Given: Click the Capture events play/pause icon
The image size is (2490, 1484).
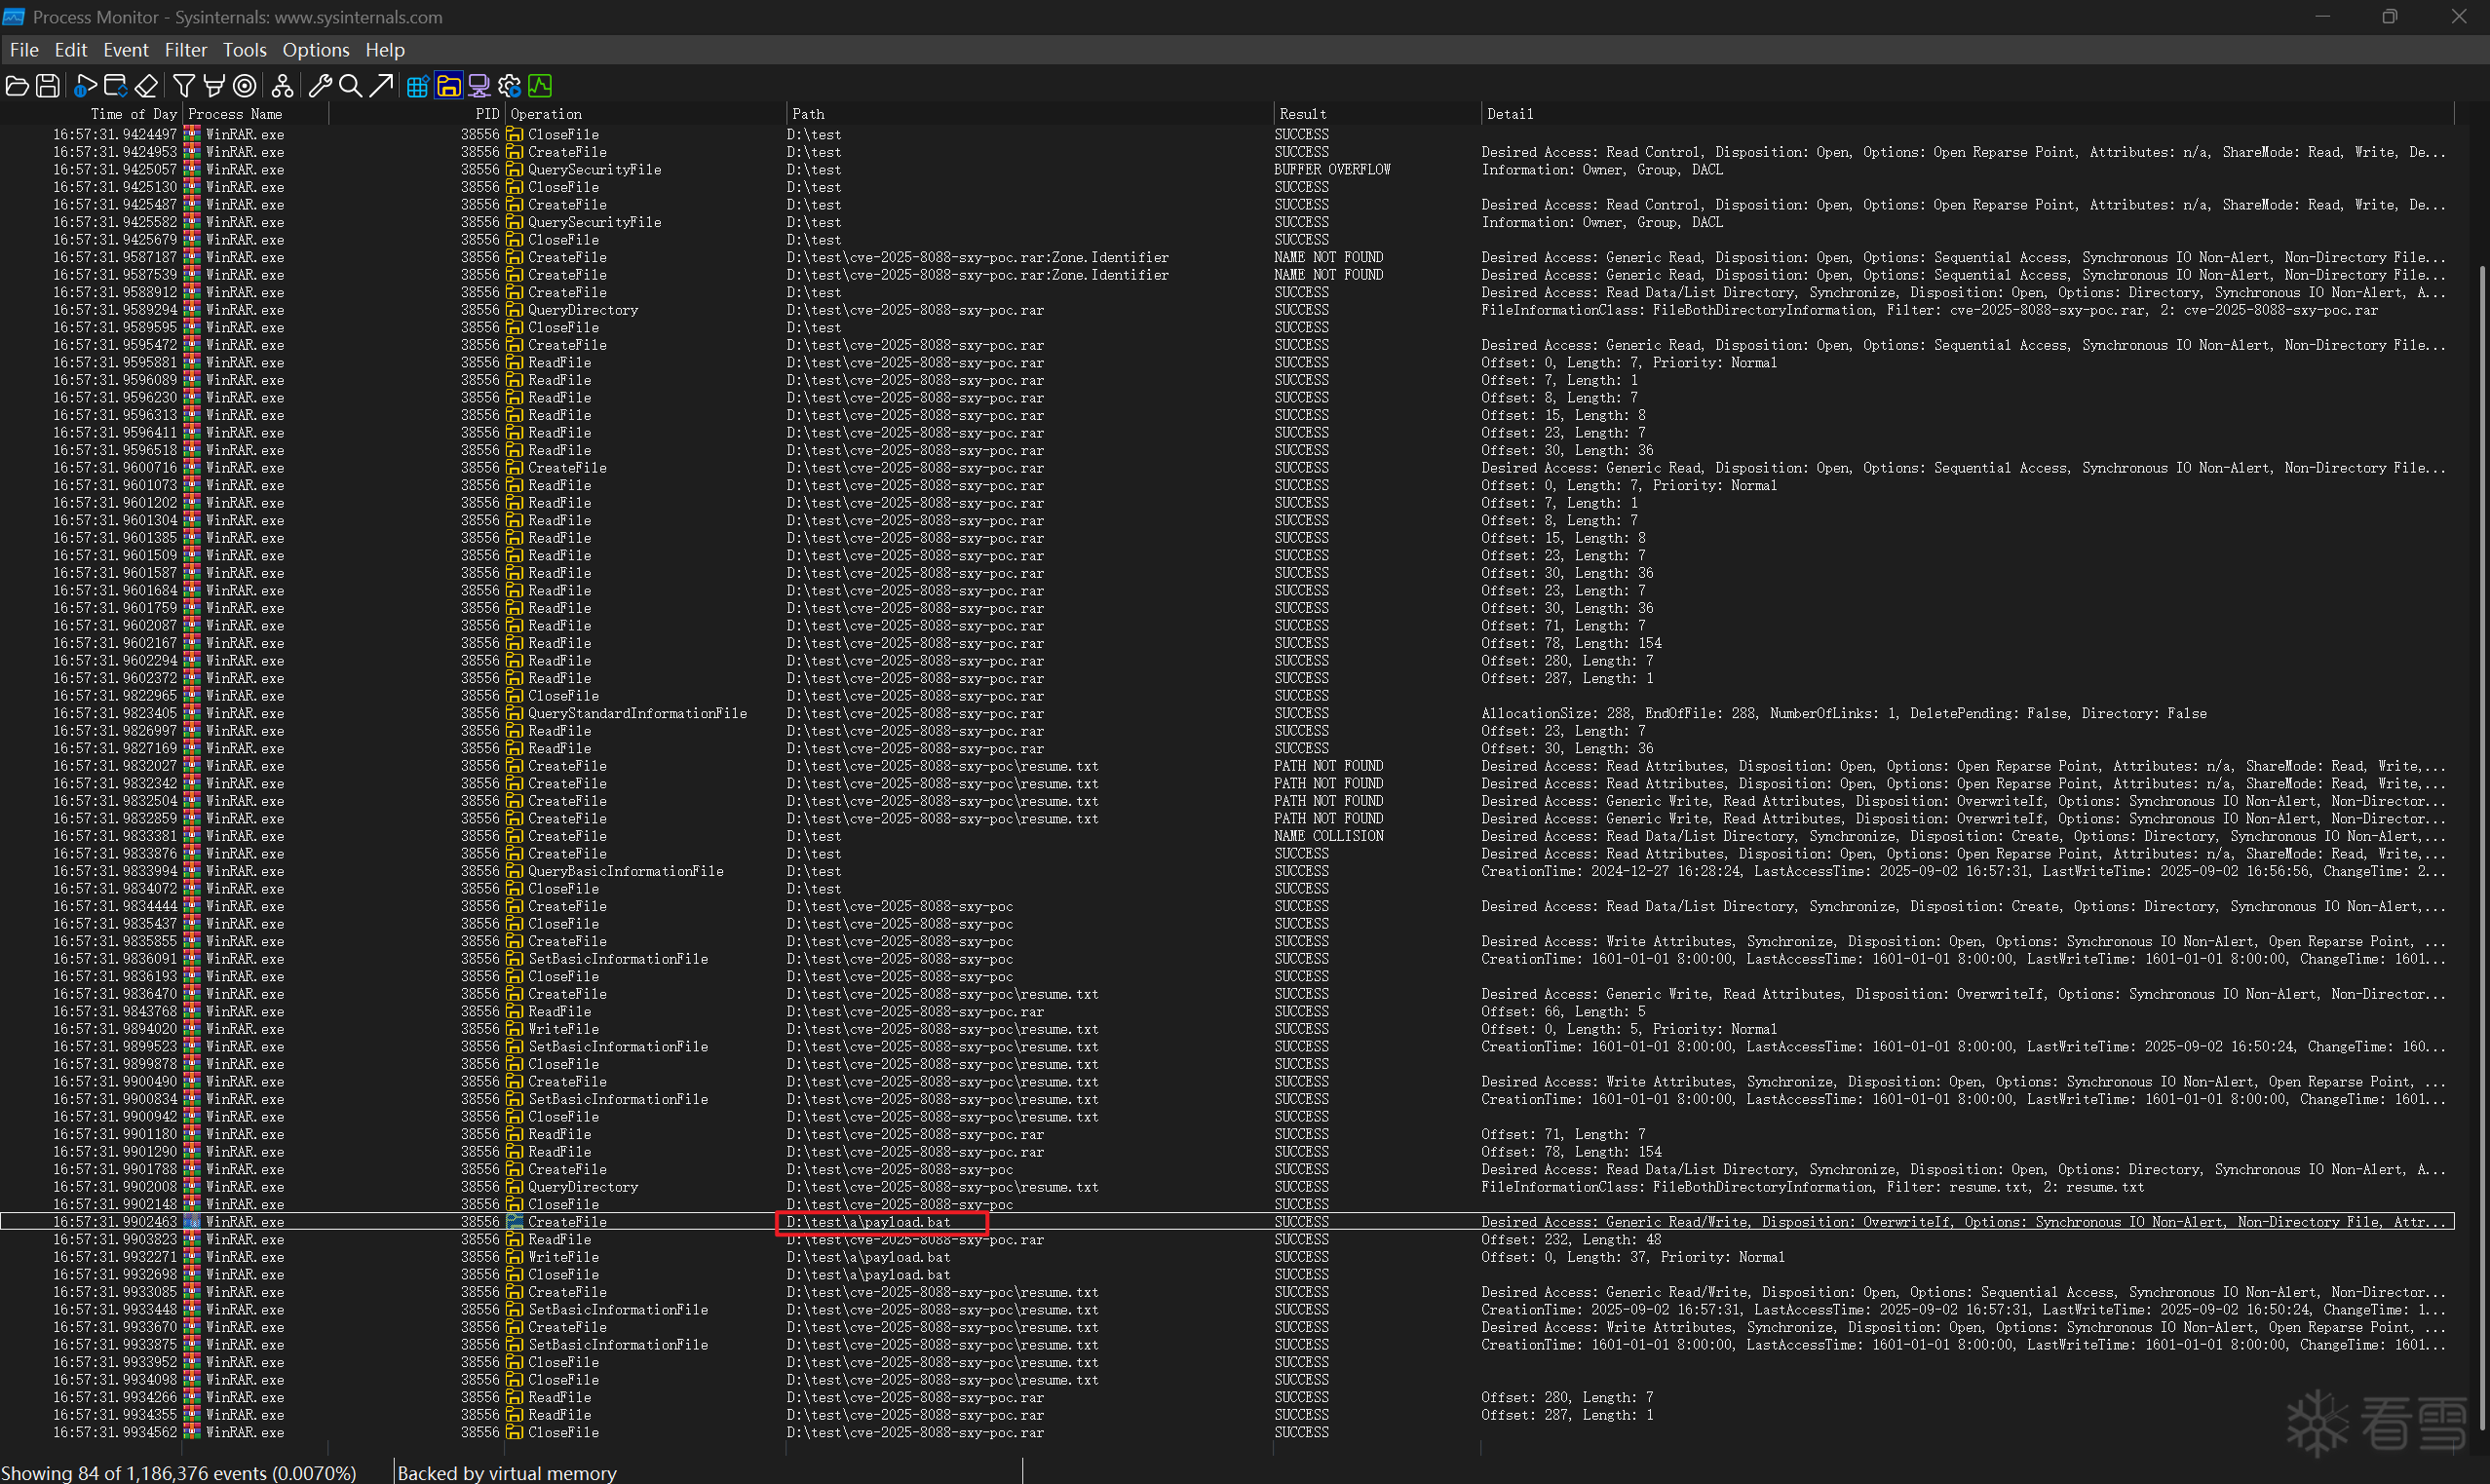Looking at the screenshot, I should [x=86, y=86].
